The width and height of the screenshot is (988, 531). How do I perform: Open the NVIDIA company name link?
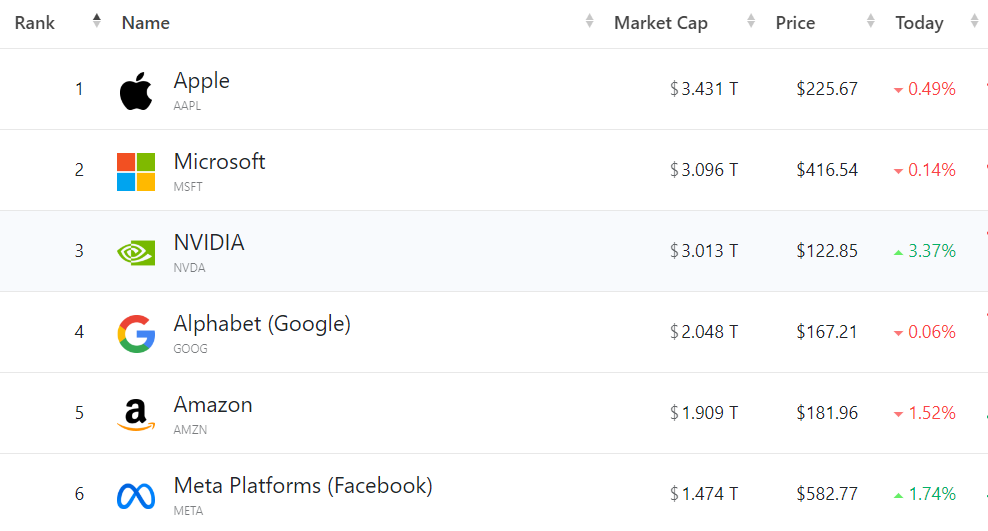(x=208, y=243)
